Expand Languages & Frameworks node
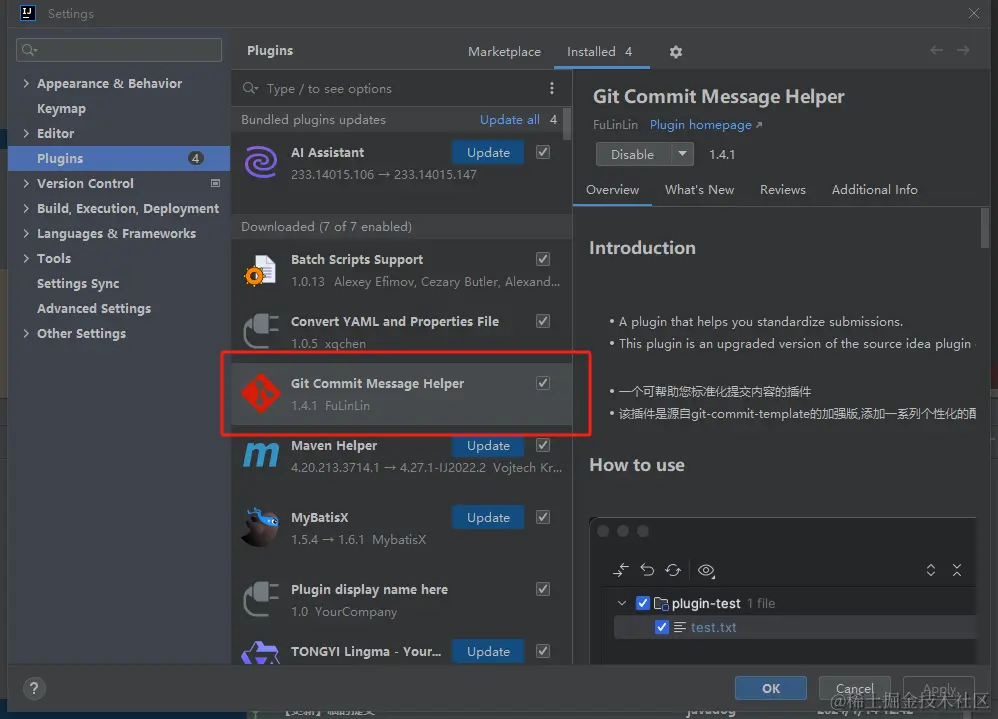Viewport: 998px width, 719px height. click(x=26, y=233)
